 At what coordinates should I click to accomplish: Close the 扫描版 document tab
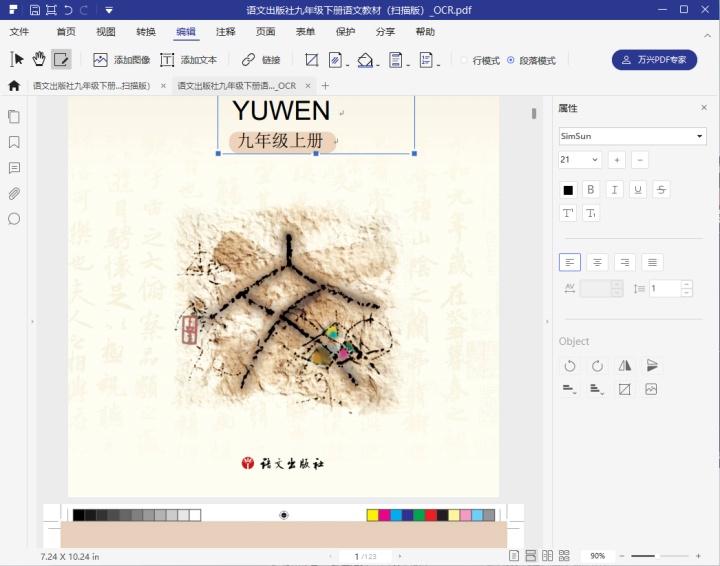tap(163, 86)
